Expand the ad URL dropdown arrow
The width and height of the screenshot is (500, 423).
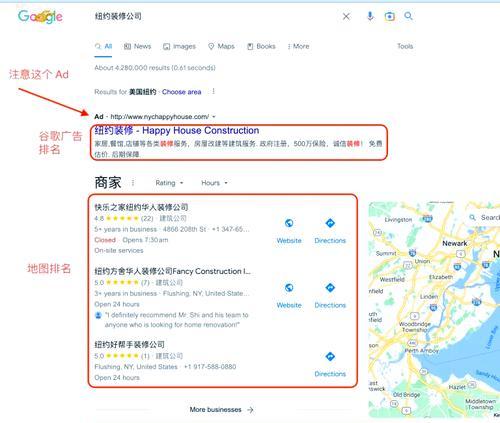point(214,117)
